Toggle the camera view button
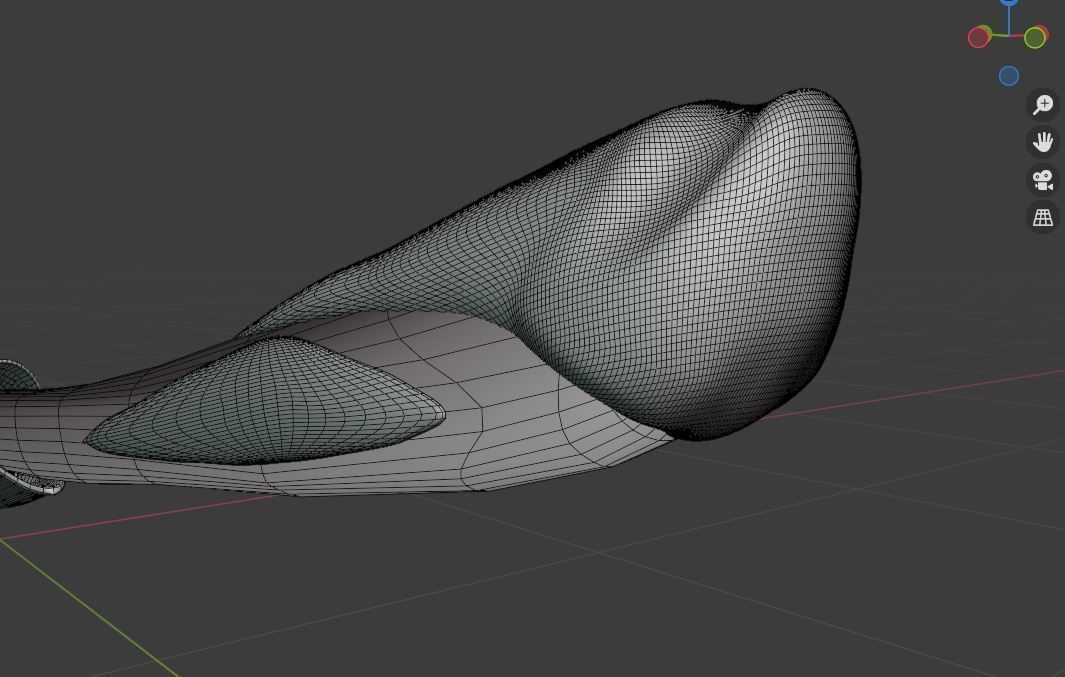Viewport: 1065px width, 677px height. [1043, 180]
